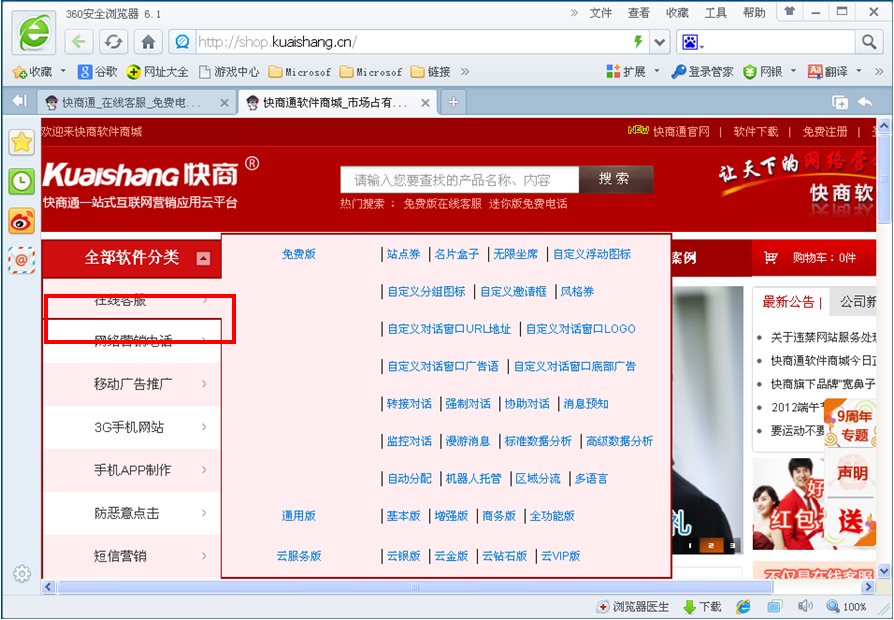This screenshot has width=894, height=620.
Task: Open the browser home page icon
Action: (148, 42)
